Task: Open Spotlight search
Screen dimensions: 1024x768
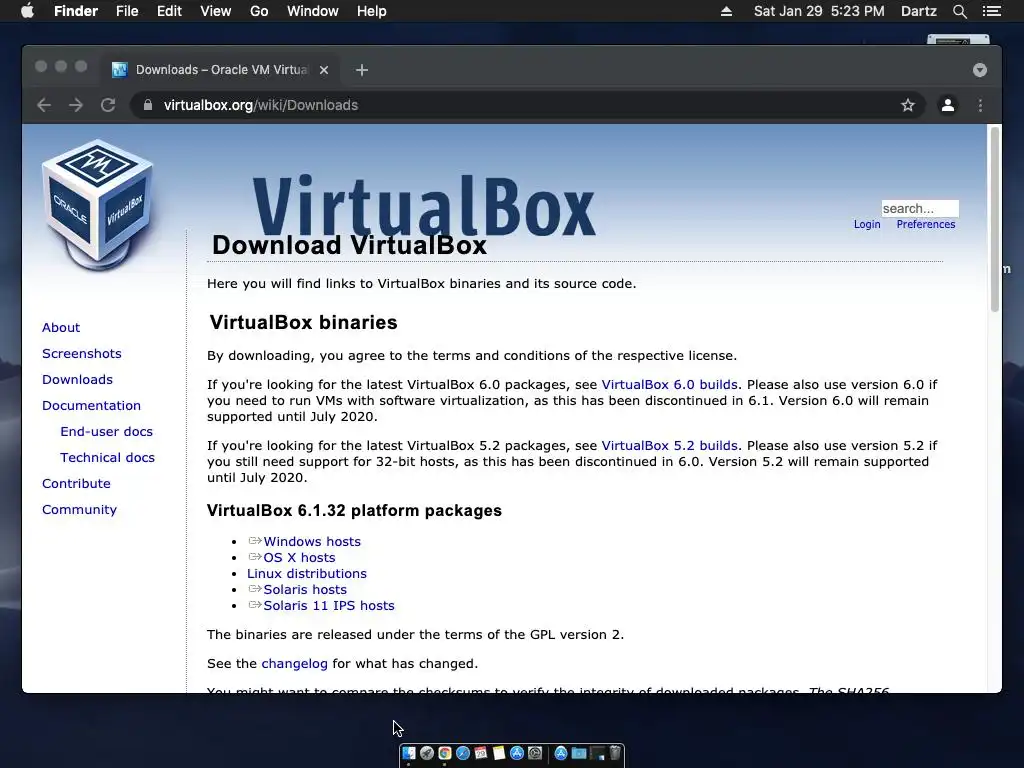Action: 959,11
